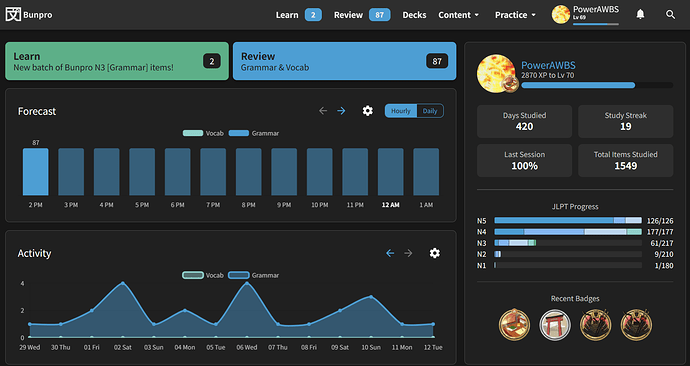This screenshot has width=690, height=366.
Task: Go to next Forecast period arrow
Action: [x=341, y=111]
